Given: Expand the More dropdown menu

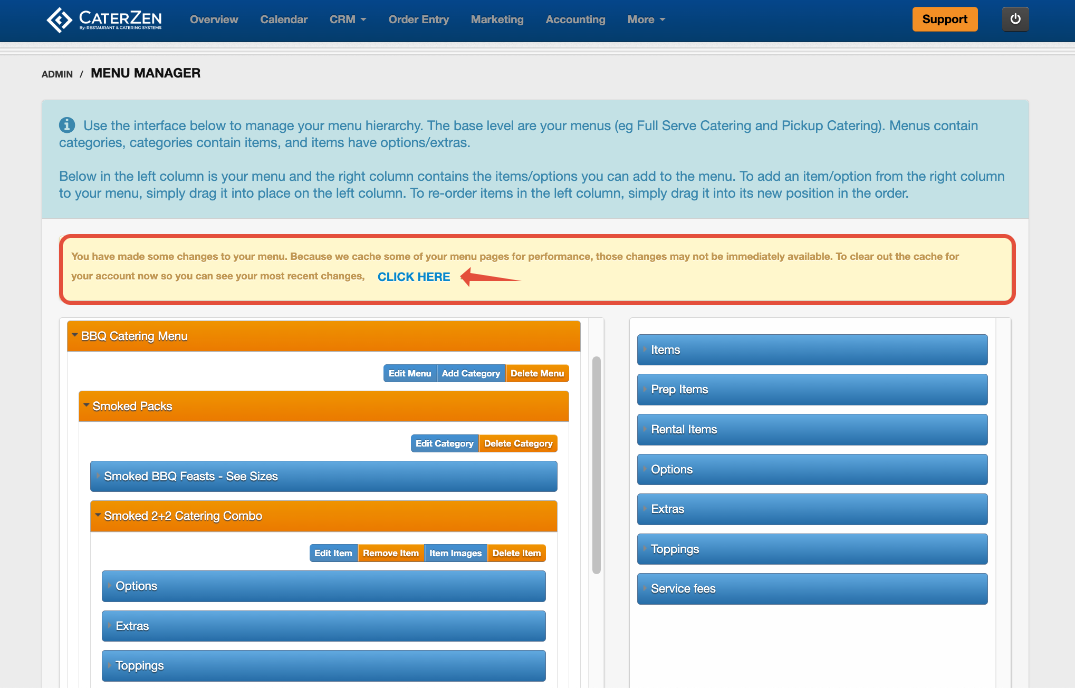Looking at the screenshot, I should (x=646, y=19).
